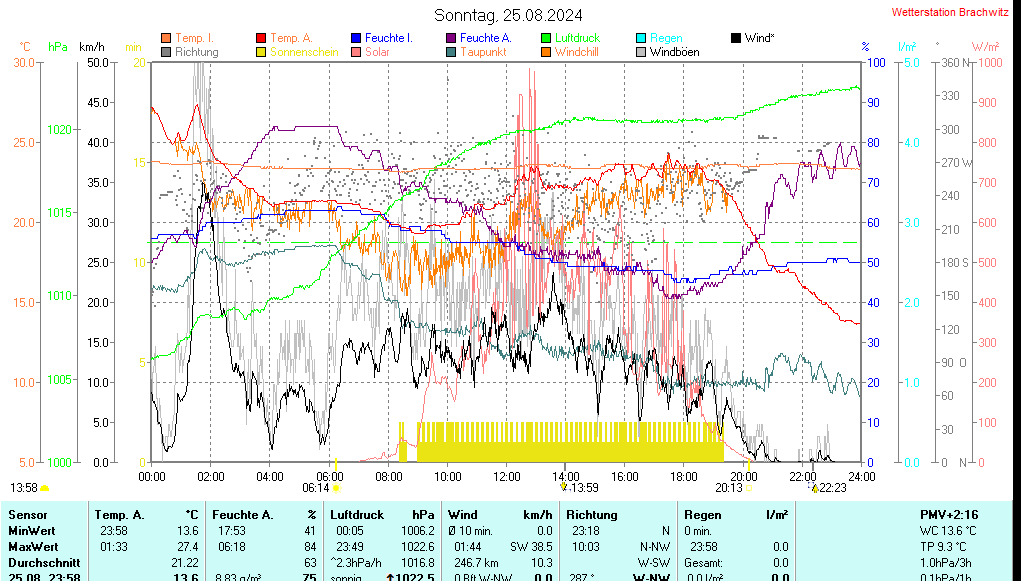The height and width of the screenshot is (581, 1021).
Task: Select the Windchill legend label
Action: tap(577, 52)
